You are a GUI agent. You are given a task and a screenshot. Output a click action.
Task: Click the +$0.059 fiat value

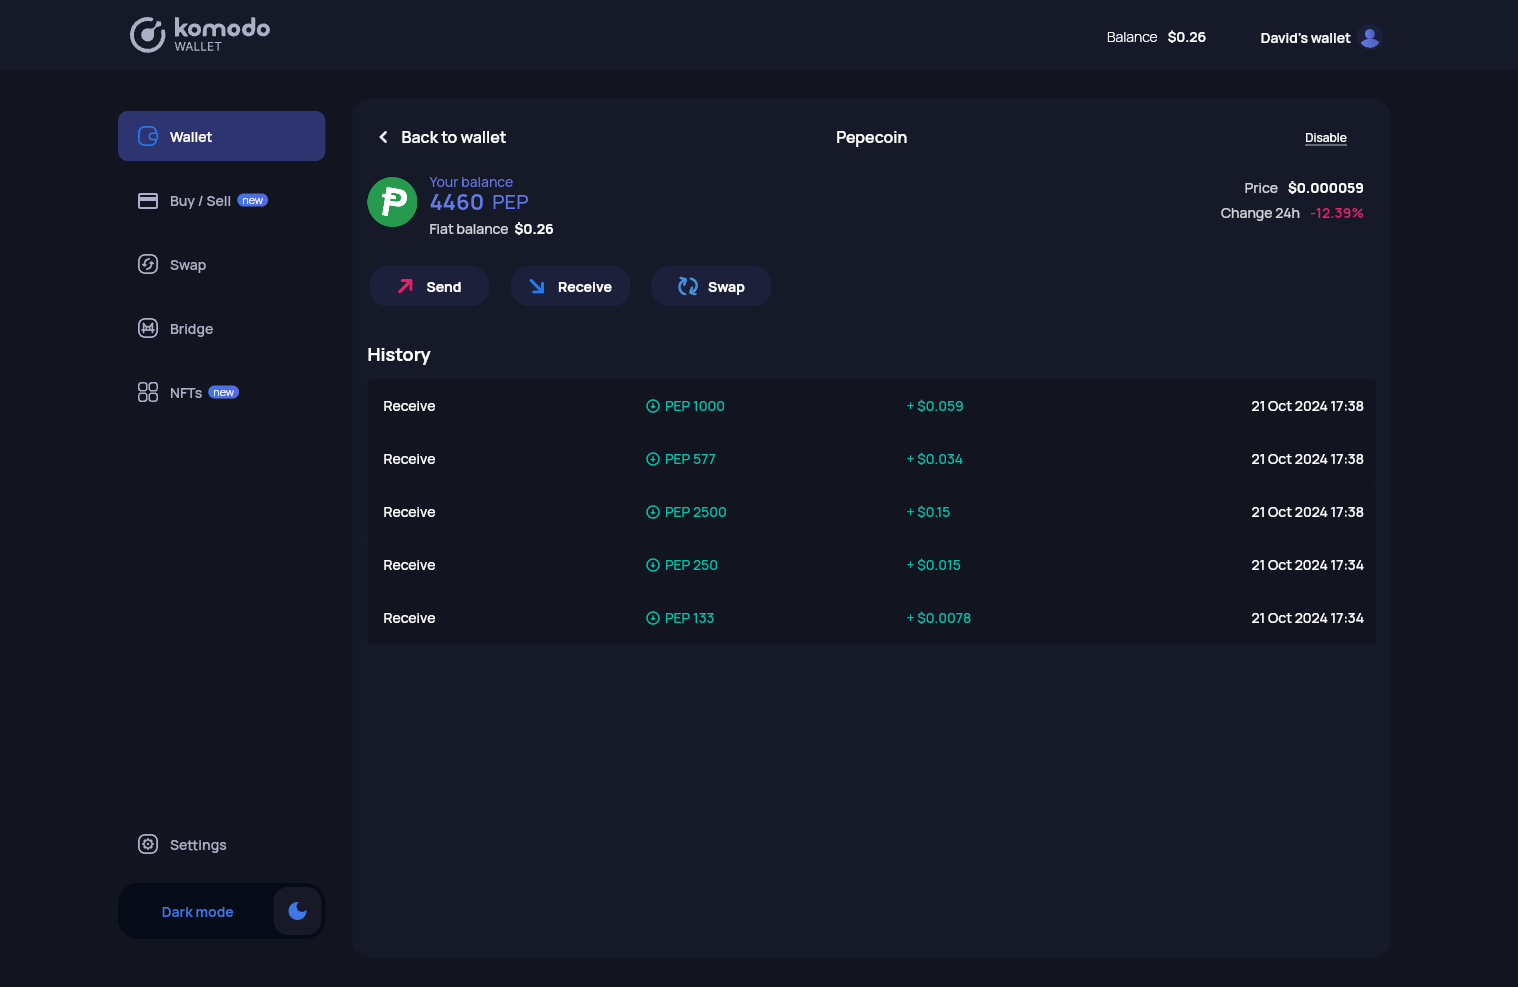tap(935, 406)
